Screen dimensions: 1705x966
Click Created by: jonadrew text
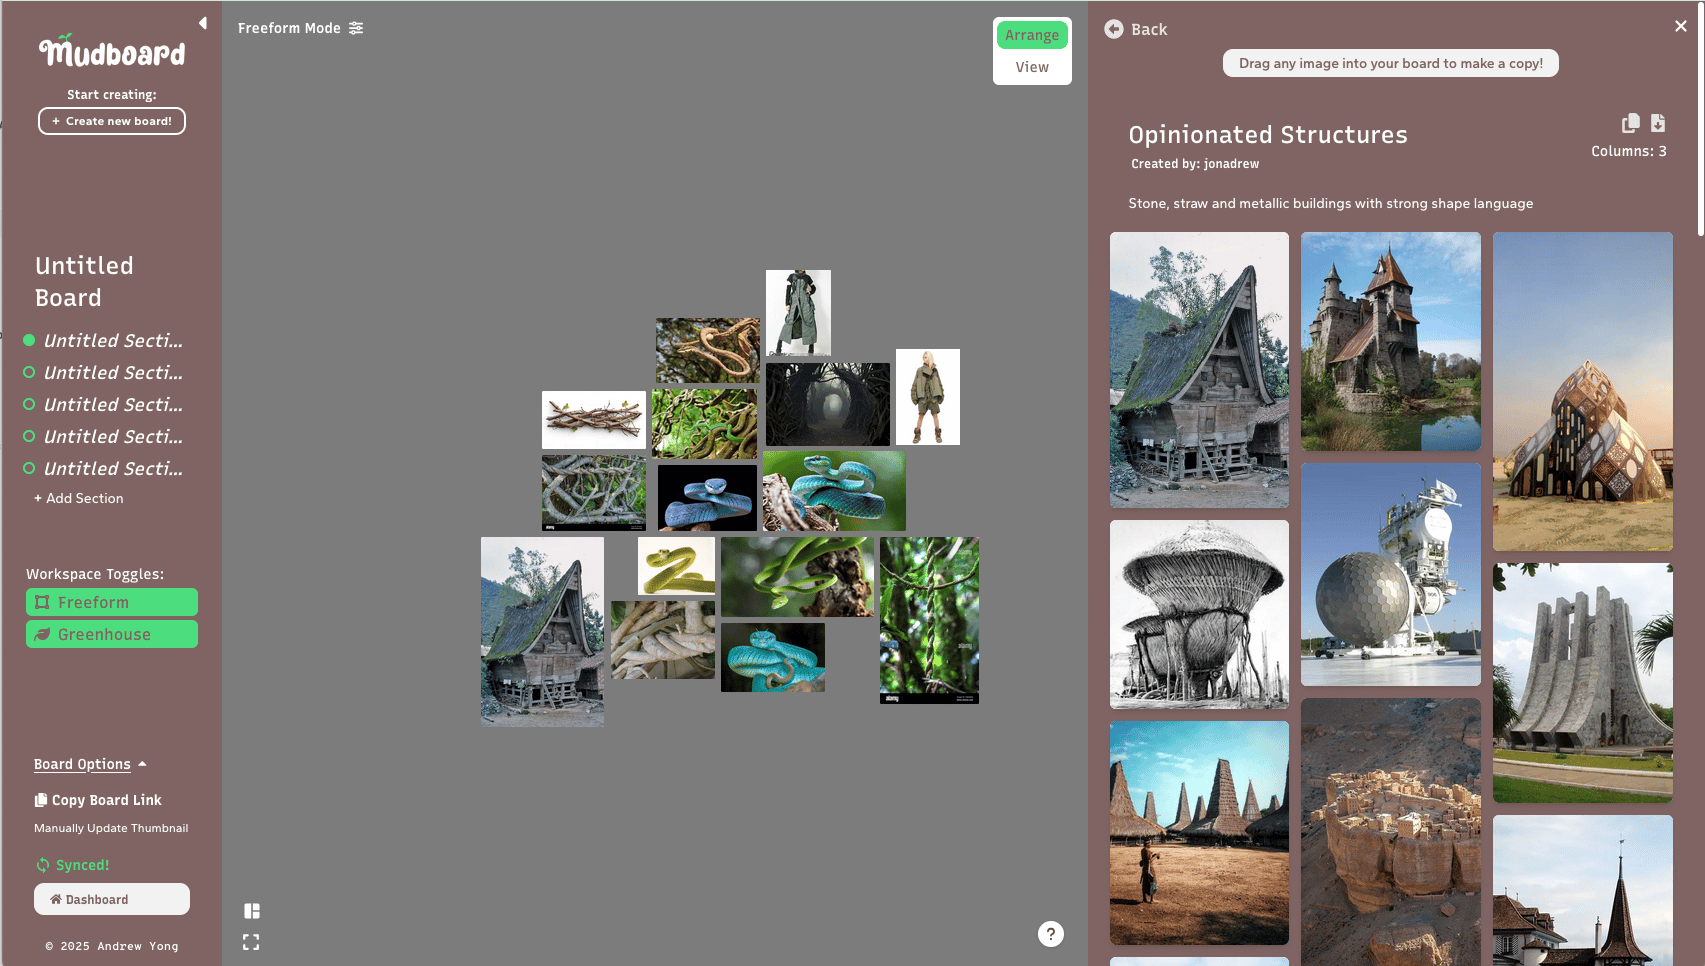coord(1195,164)
